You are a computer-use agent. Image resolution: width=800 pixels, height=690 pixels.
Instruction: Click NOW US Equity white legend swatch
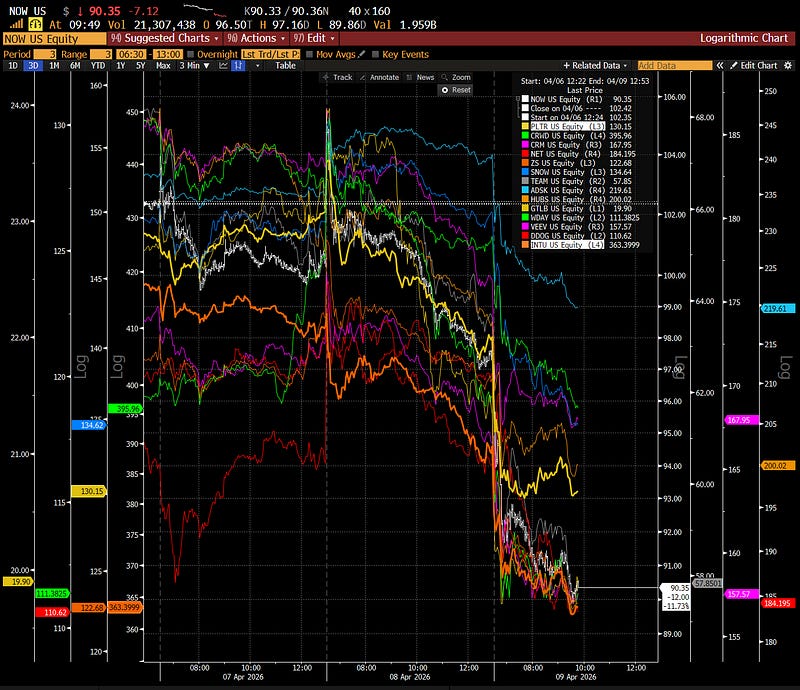click(525, 99)
